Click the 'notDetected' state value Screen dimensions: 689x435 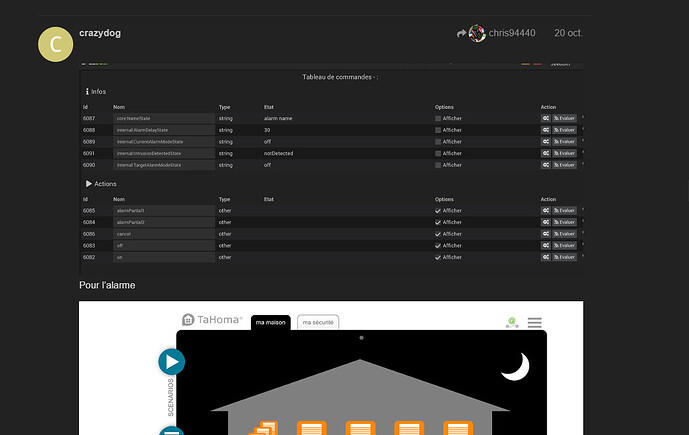[279, 153]
